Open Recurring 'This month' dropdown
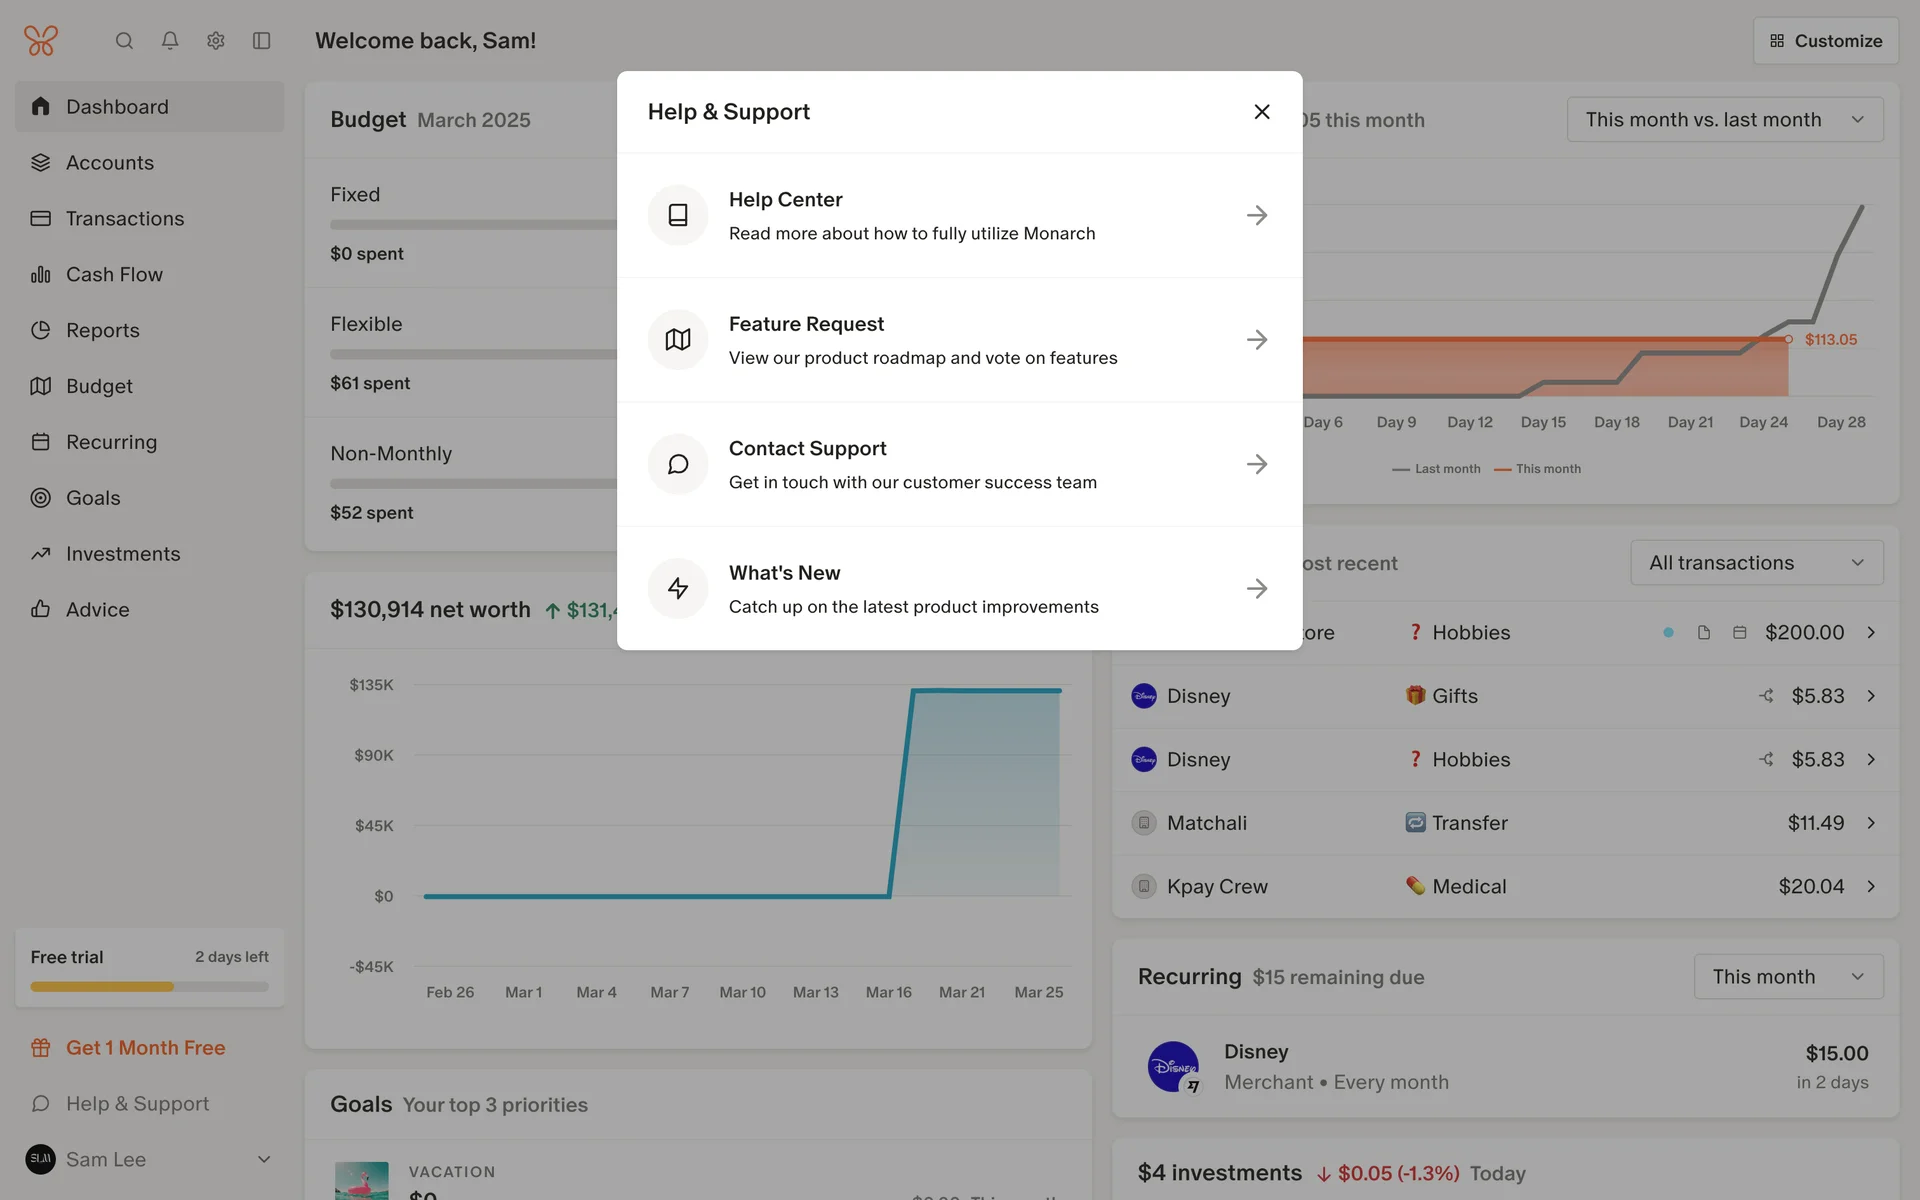Screen dimensions: 1920x1200 1788,977
